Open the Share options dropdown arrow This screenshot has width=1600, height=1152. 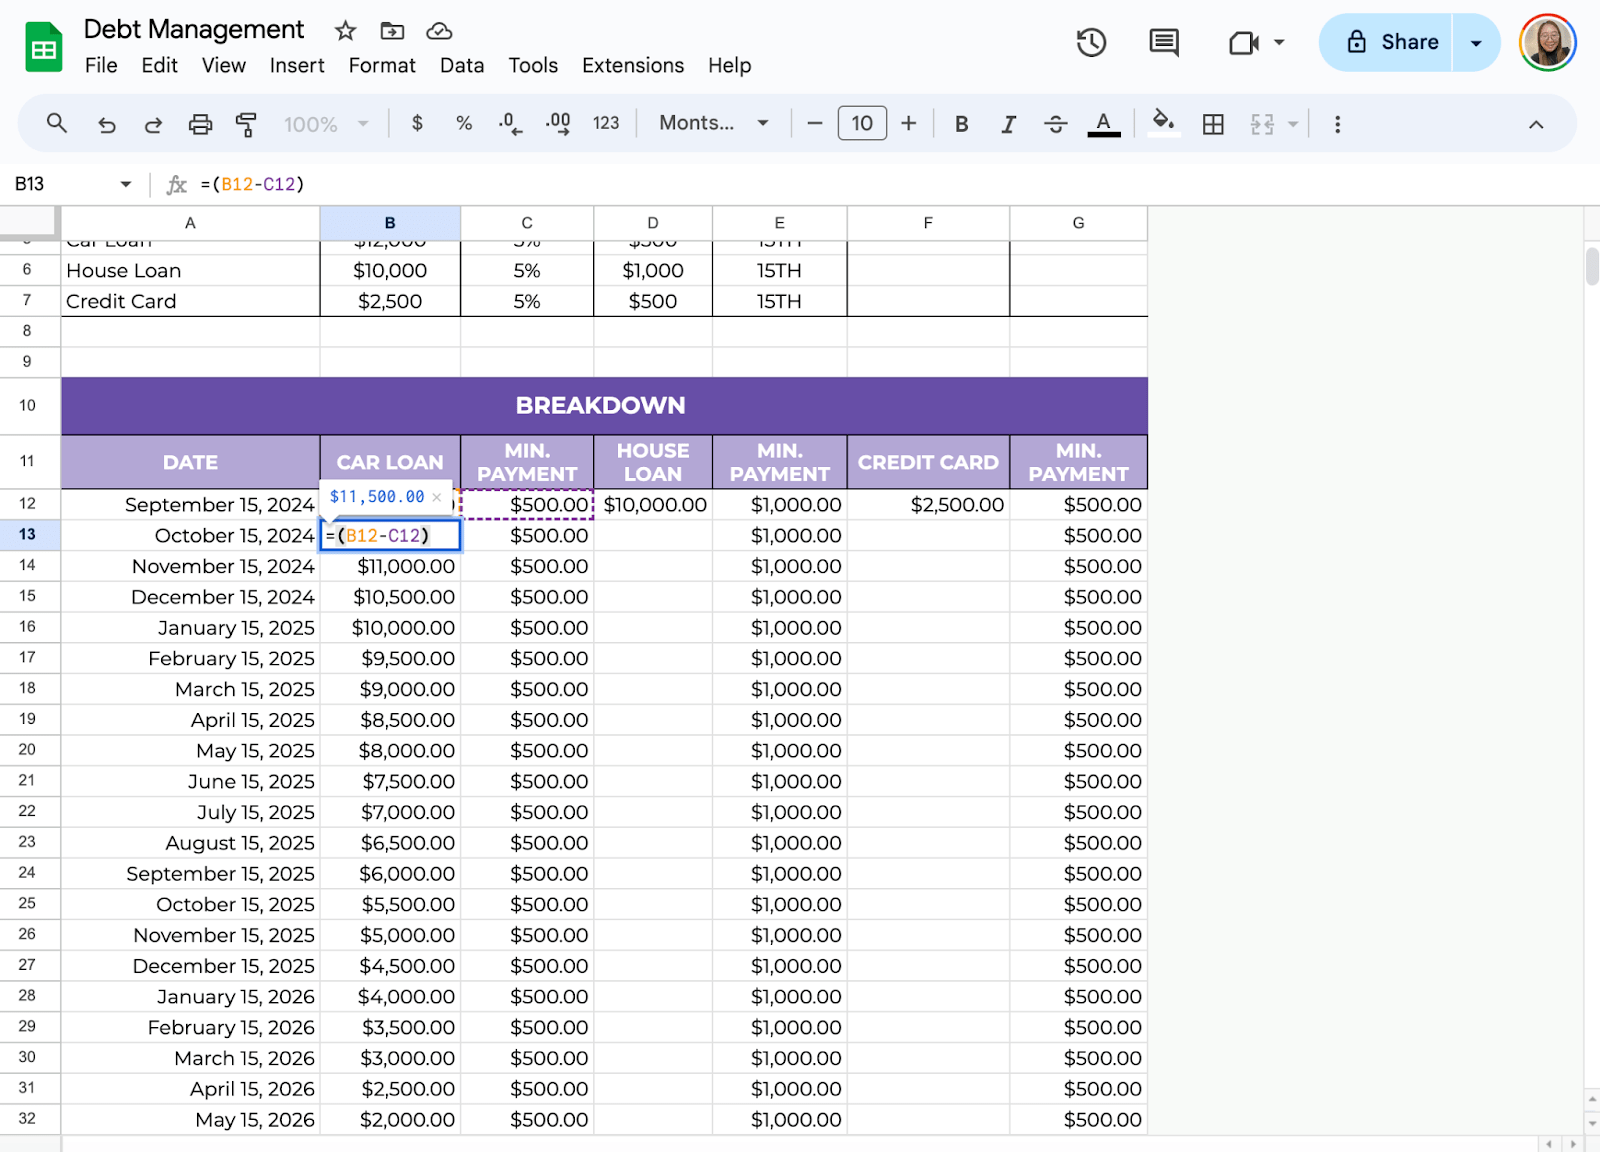tap(1476, 43)
